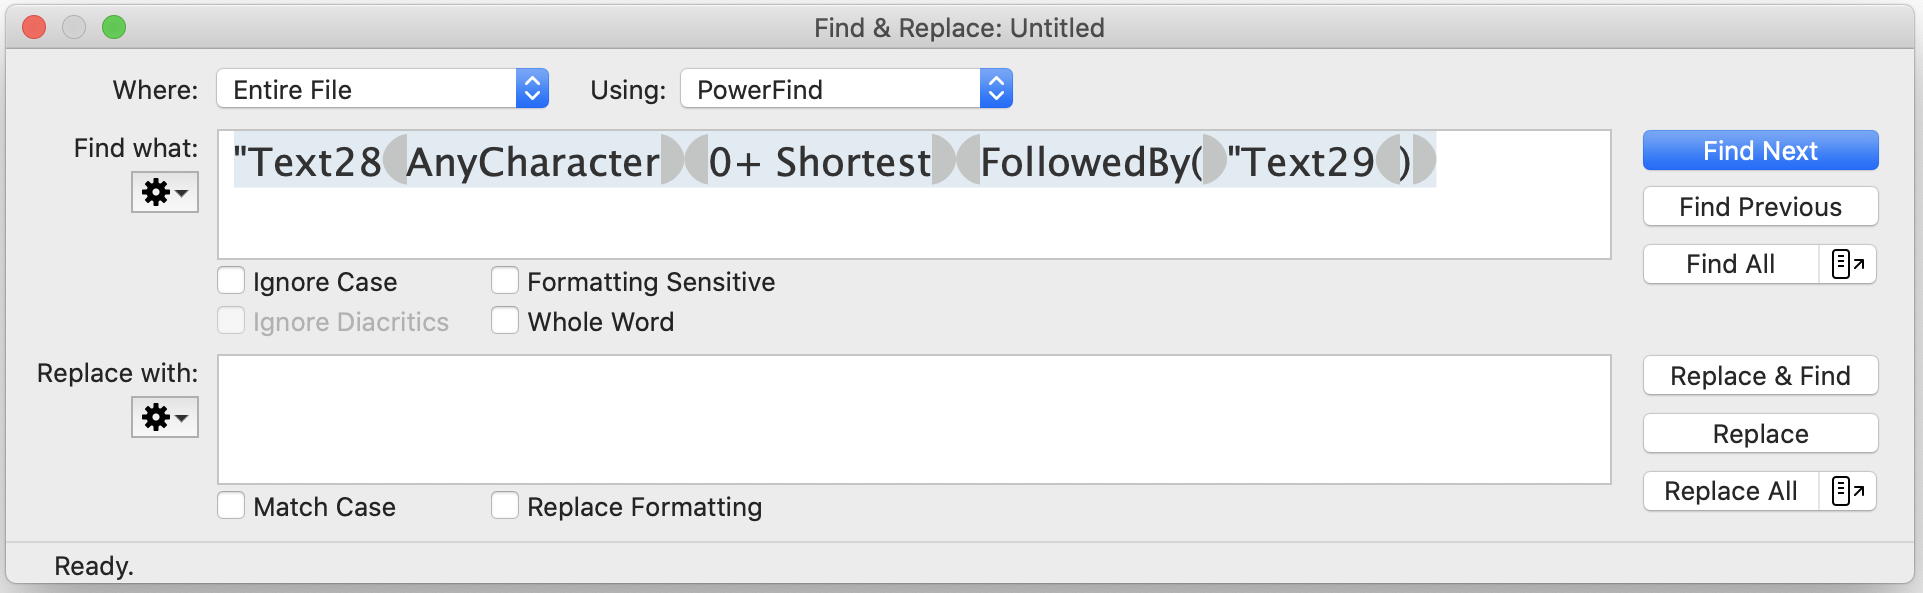1923x593 pixels.
Task: Click the FollowedBy( PowerFind token
Action: pyautogui.click(x=1090, y=162)
